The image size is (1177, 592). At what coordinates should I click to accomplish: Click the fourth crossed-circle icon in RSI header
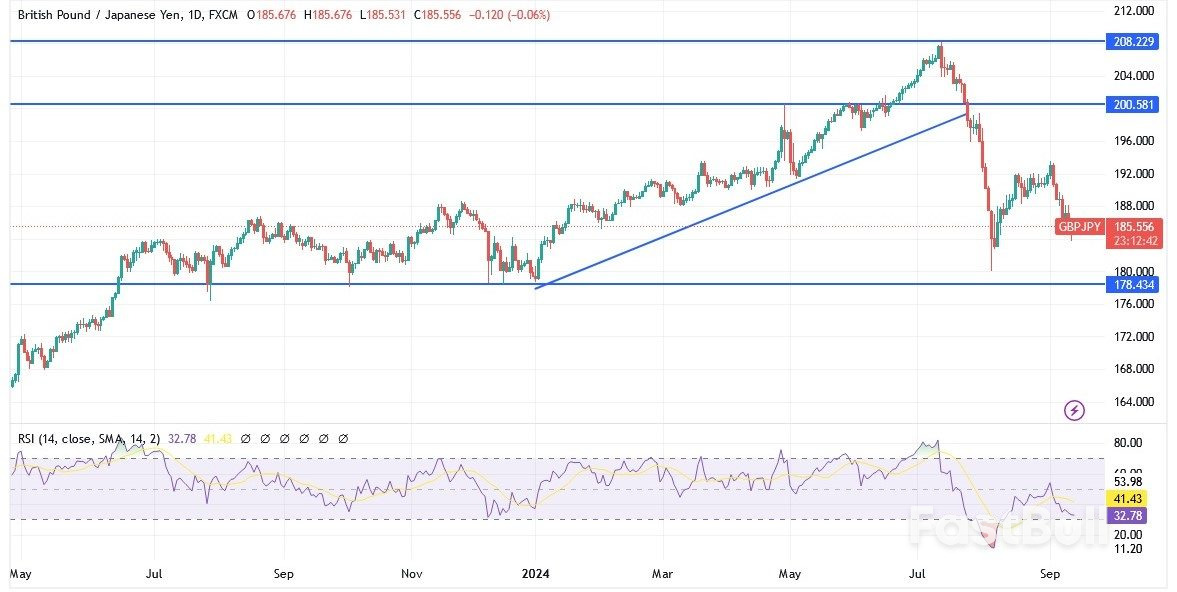point(304,438)
